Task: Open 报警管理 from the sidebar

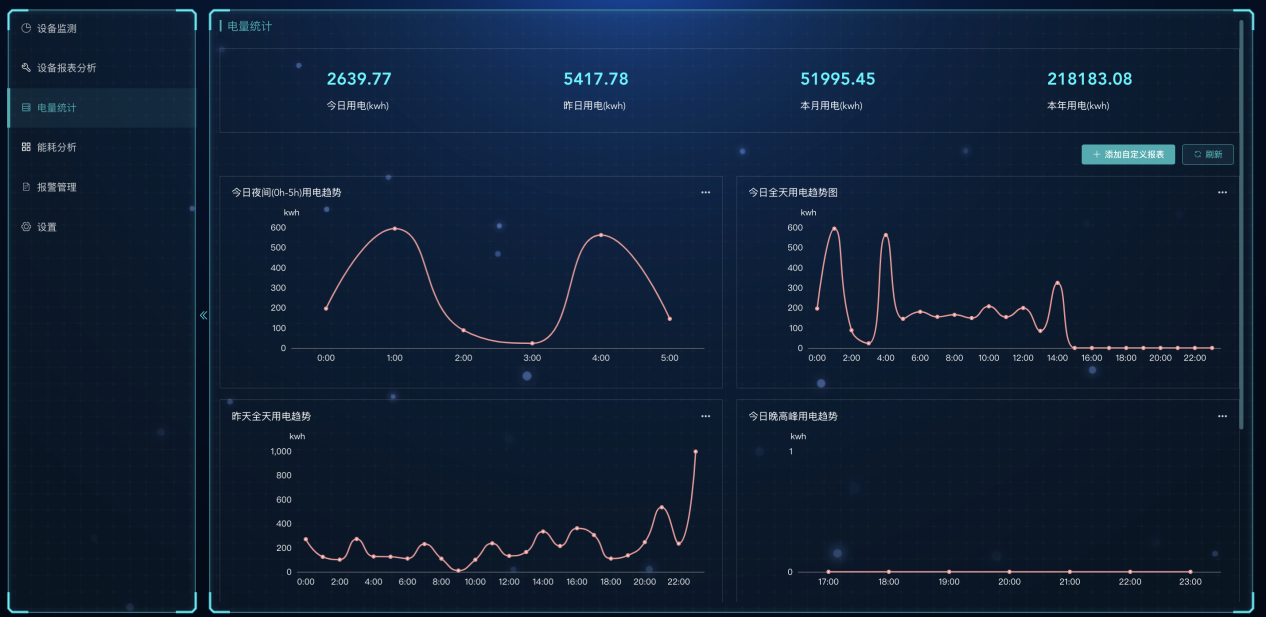Action: [x=101, y=187]
